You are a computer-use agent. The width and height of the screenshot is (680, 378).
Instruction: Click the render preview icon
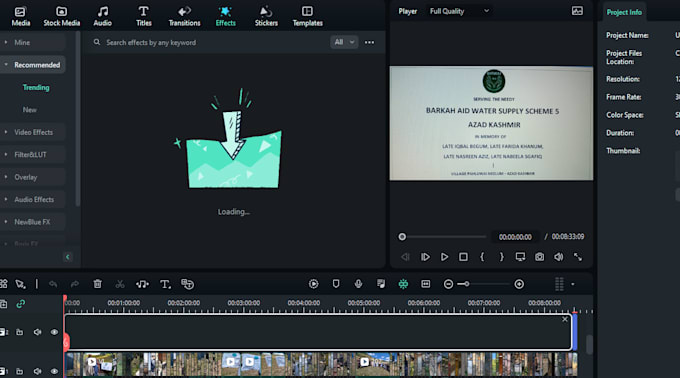tap(314, 284)
